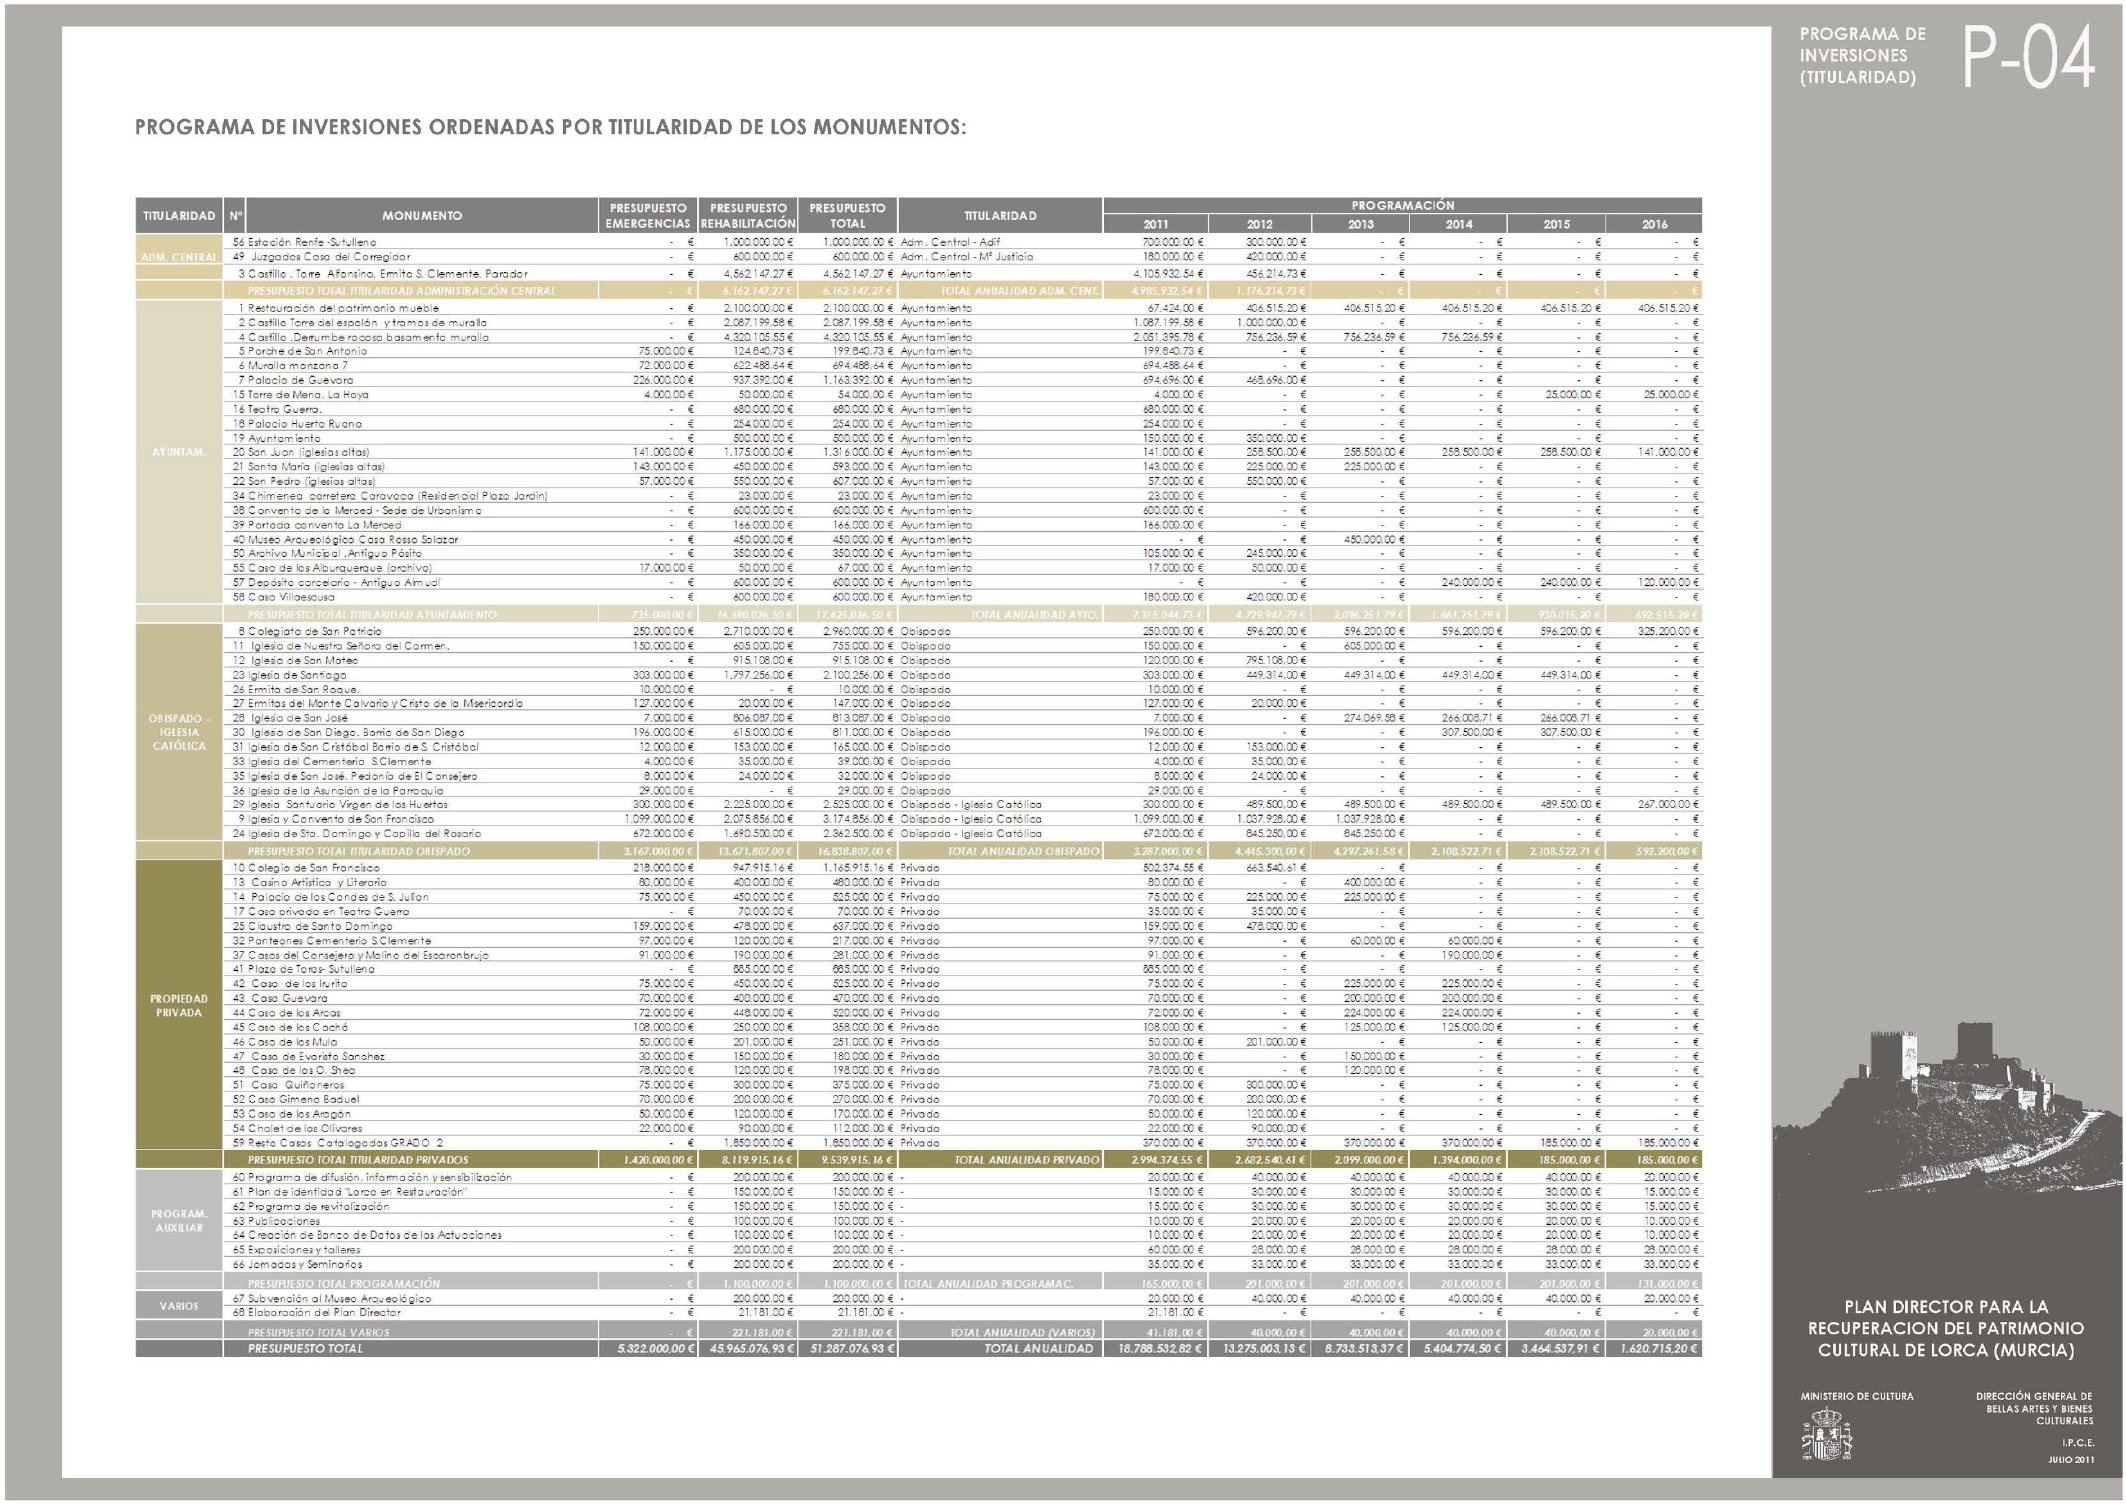Image resolution: width=2126 pixels, height=1504 pixels.
Task: Click the 'AYUNTAM.' group label
Action: [179, 452]
